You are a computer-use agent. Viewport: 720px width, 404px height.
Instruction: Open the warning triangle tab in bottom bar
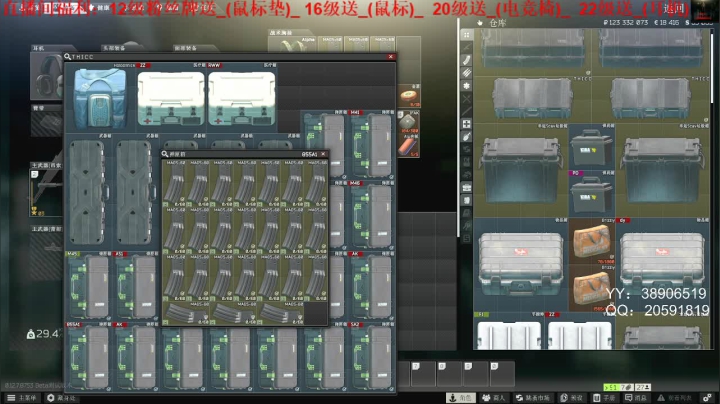(674, 398)
